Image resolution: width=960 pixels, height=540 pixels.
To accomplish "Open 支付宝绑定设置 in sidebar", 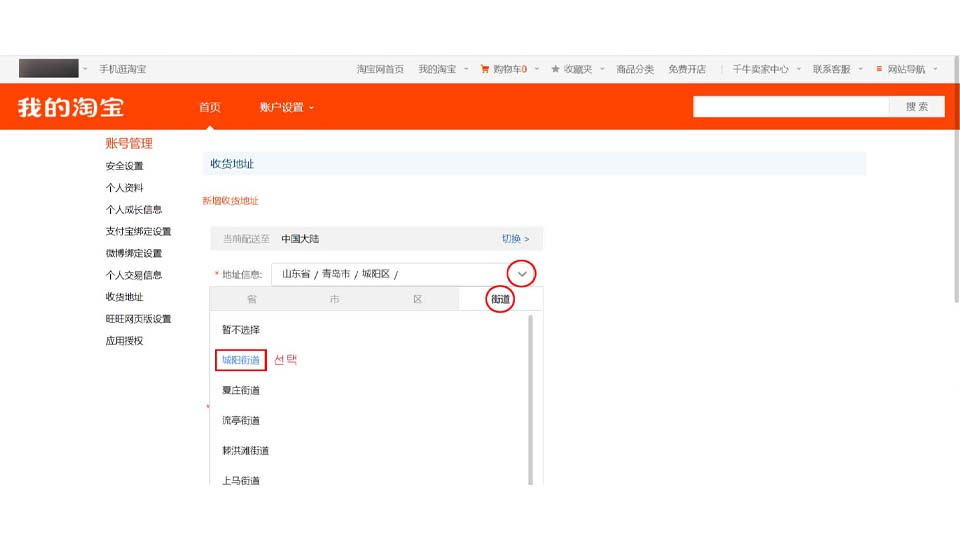I will pyautogui.click(x=138, y=231).
